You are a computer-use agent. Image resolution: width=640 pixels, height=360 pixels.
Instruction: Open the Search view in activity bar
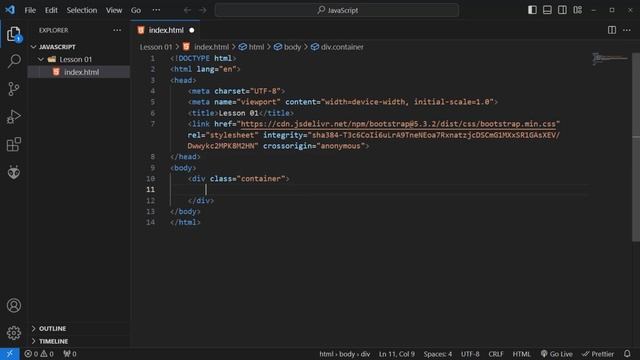pos(13,61)
